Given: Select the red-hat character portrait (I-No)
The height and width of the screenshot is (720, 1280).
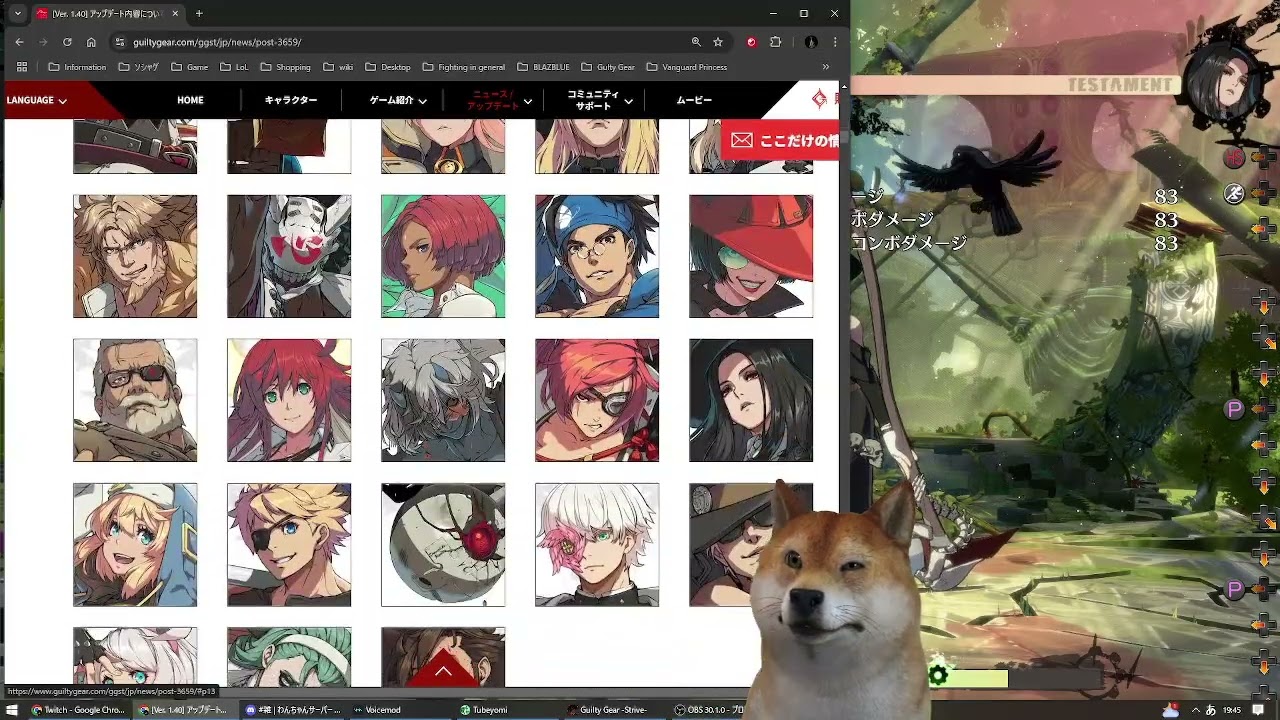Looking at the screenshot, I should (751, 256).
